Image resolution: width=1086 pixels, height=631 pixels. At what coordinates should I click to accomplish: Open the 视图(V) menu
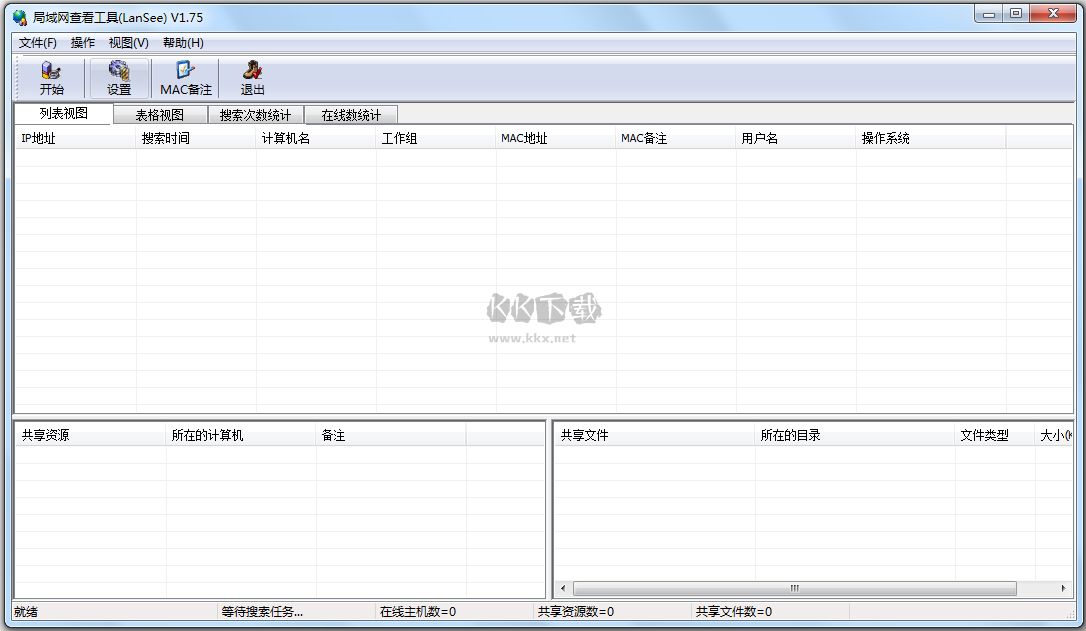[127, 43]
